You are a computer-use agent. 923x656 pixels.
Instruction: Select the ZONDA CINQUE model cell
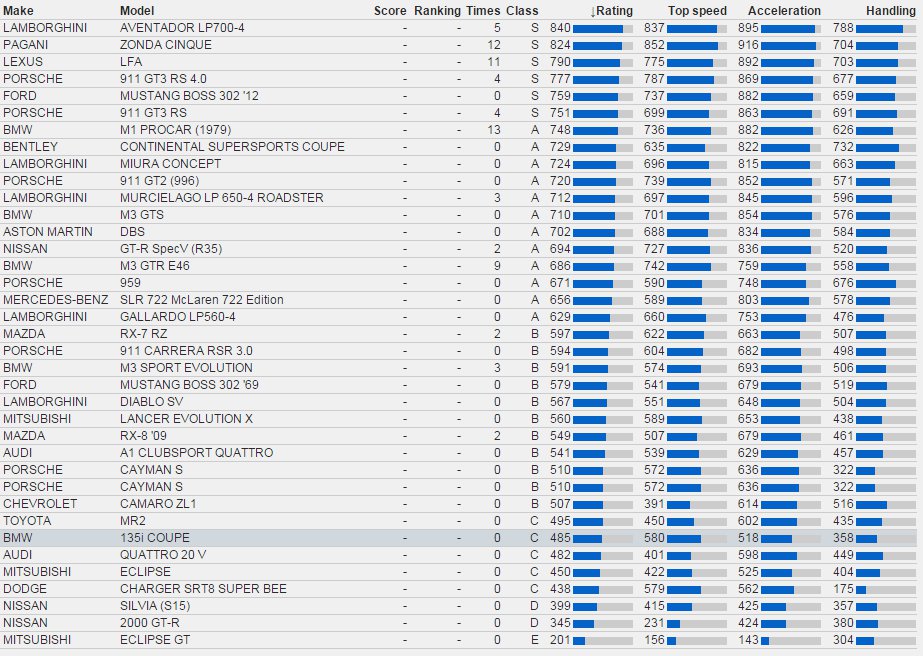click(165, 45)
